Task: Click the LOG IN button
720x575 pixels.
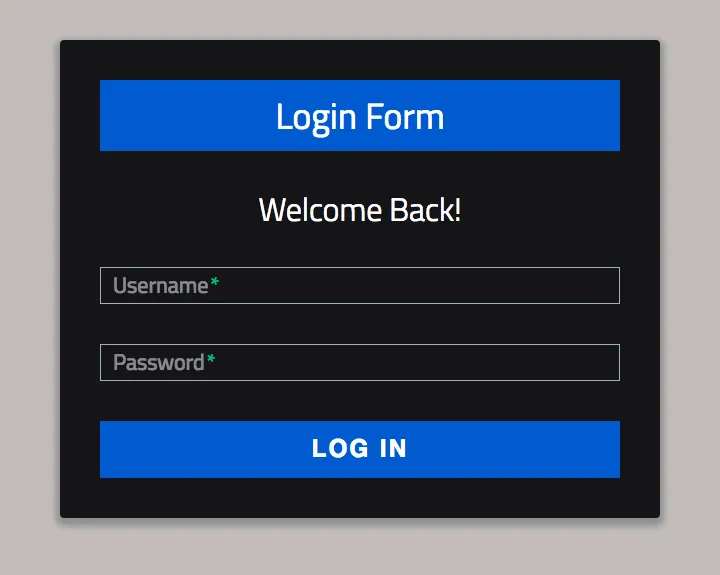Action: (x=360, y=449)
